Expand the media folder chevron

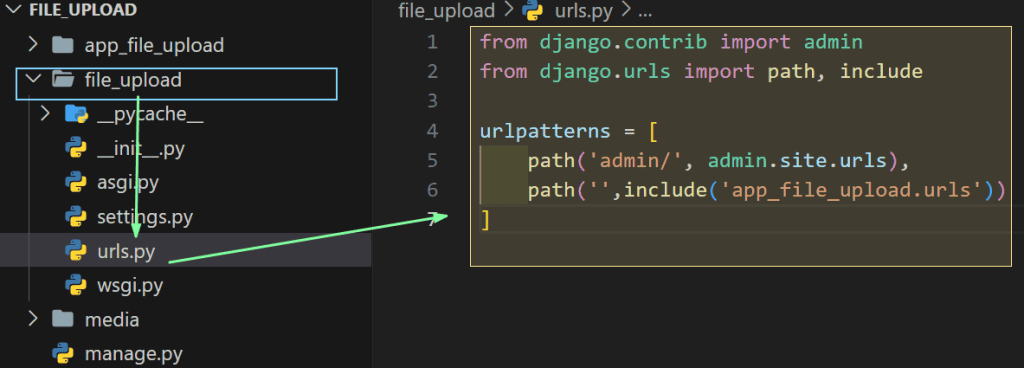32,319
